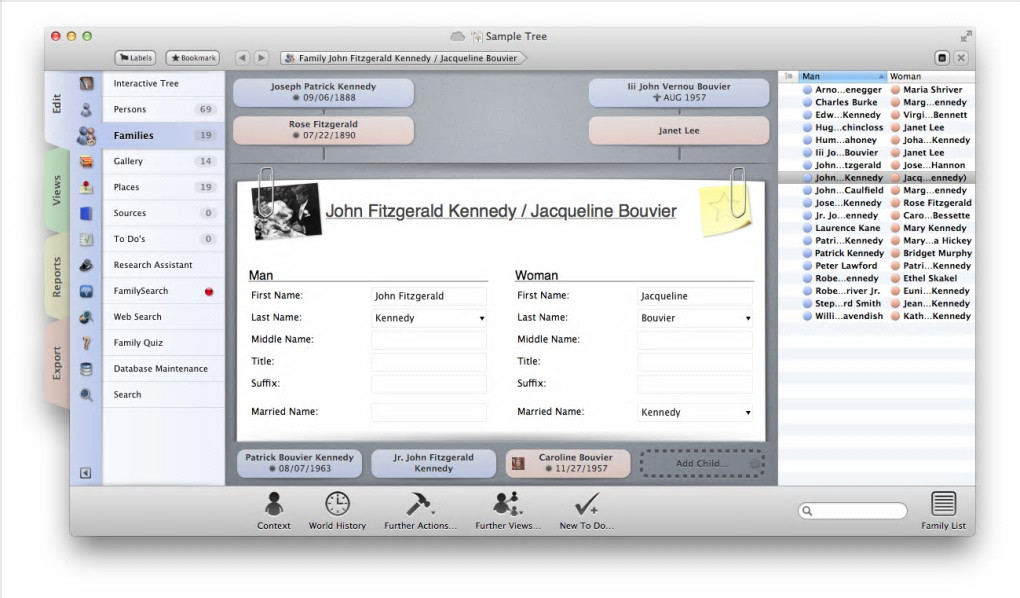
Task: Click the yellow sticky note star
Action: 725,210
